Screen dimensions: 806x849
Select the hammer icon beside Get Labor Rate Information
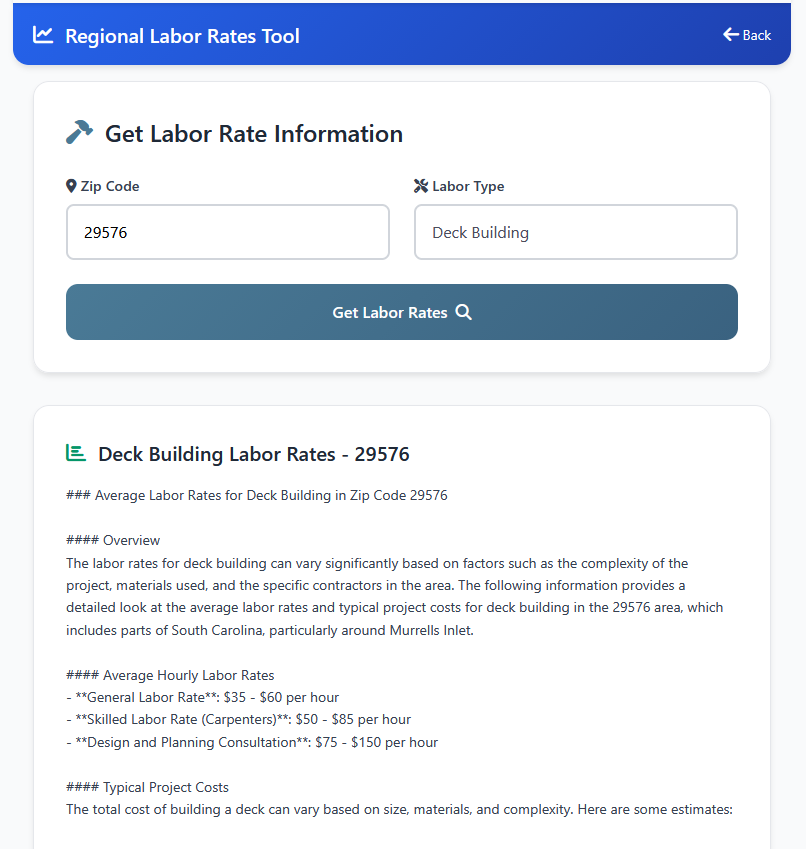pos(79,131)
